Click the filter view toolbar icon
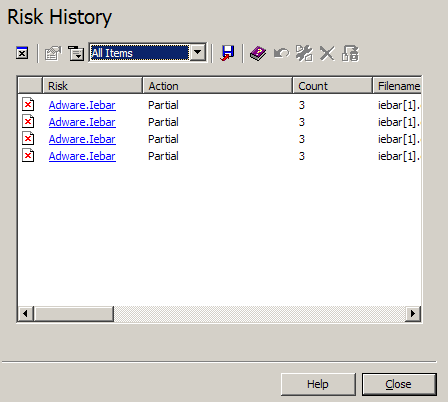Screen dimensions: 448x402 tap(76, 53)
